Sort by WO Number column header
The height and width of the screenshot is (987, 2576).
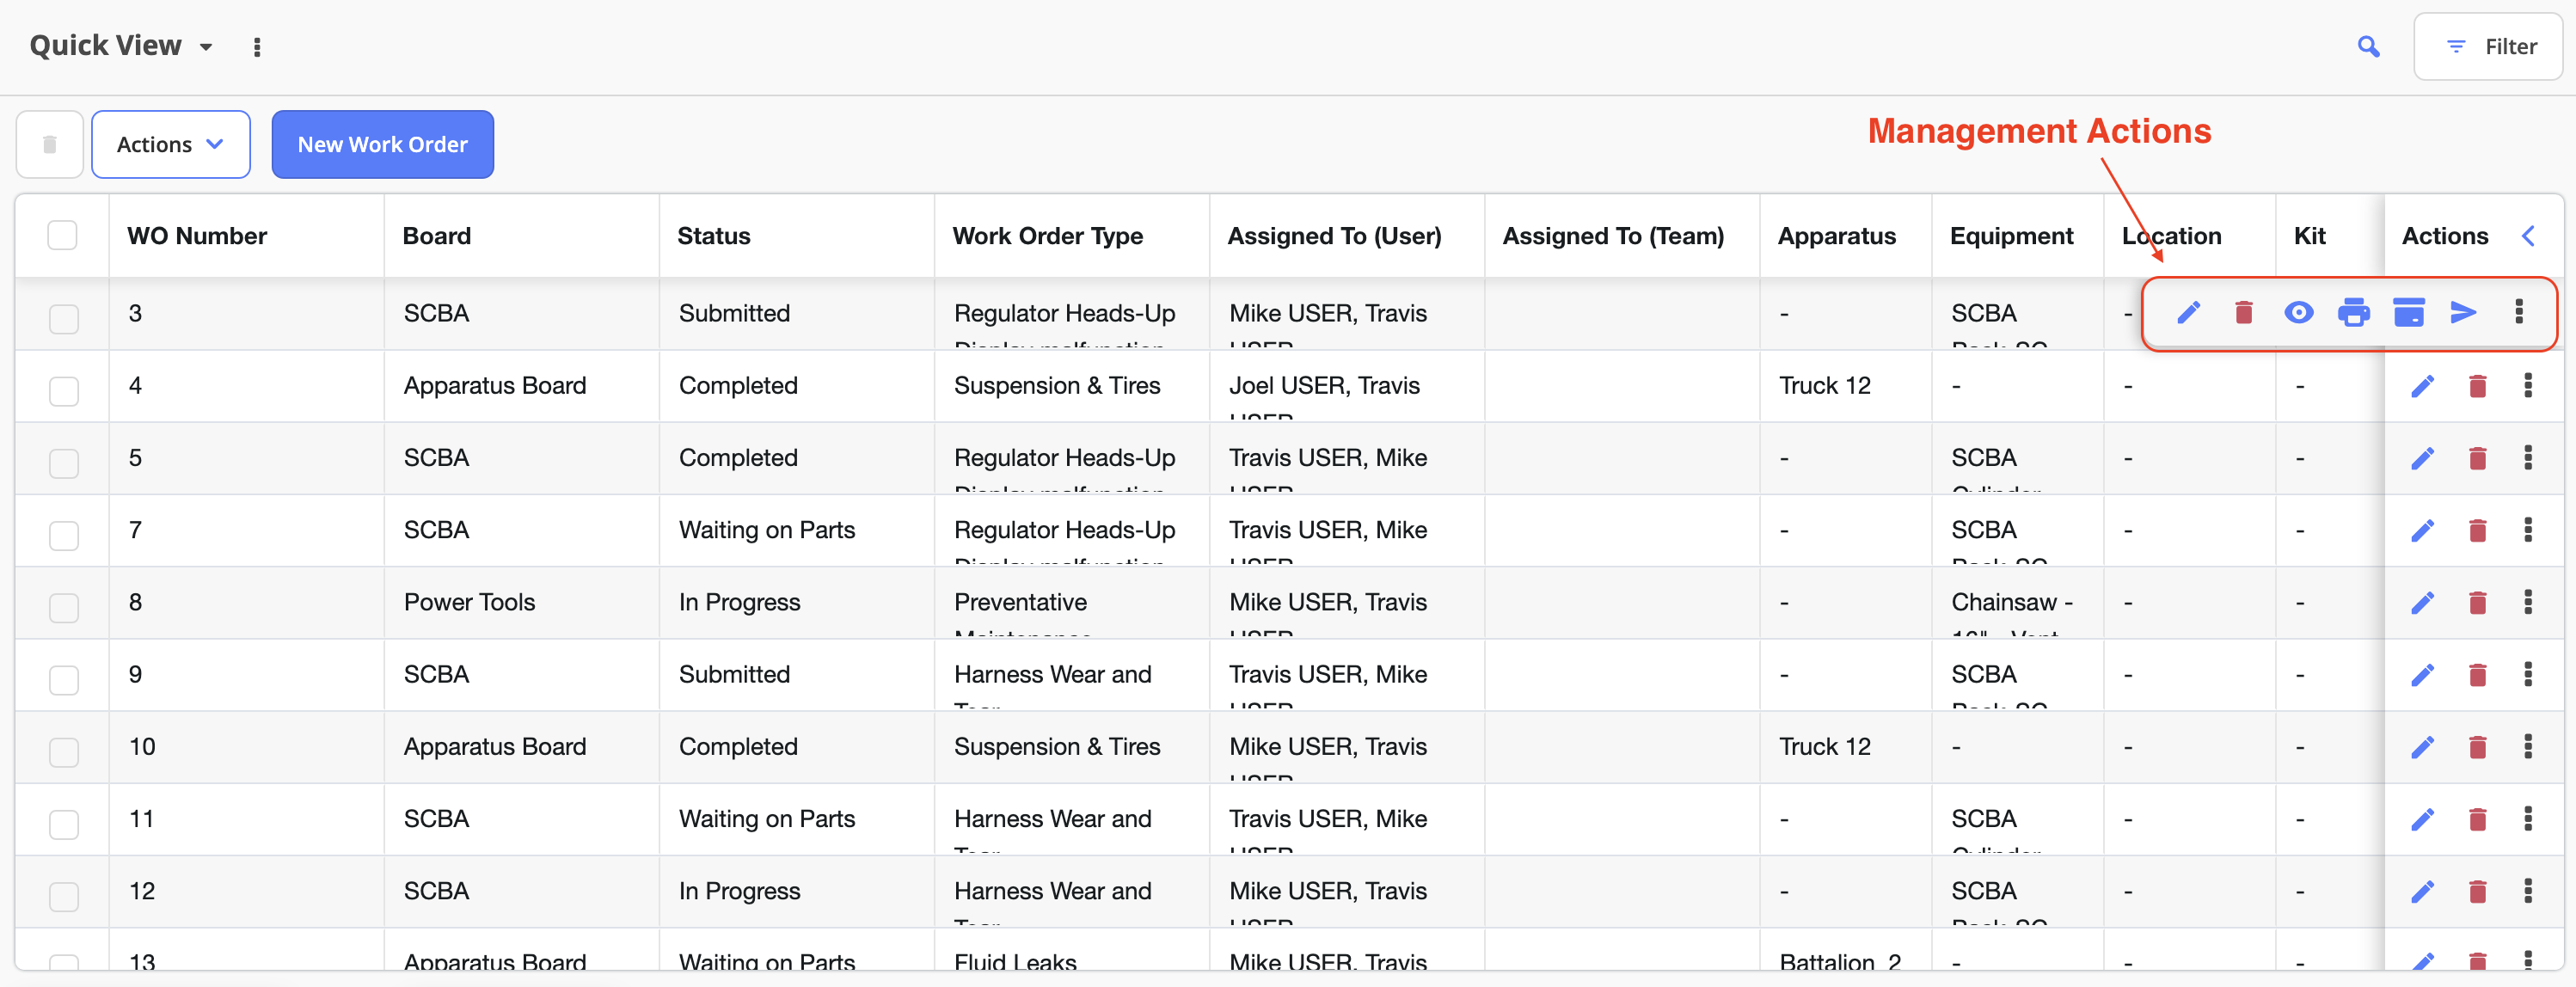click(197, 236)
